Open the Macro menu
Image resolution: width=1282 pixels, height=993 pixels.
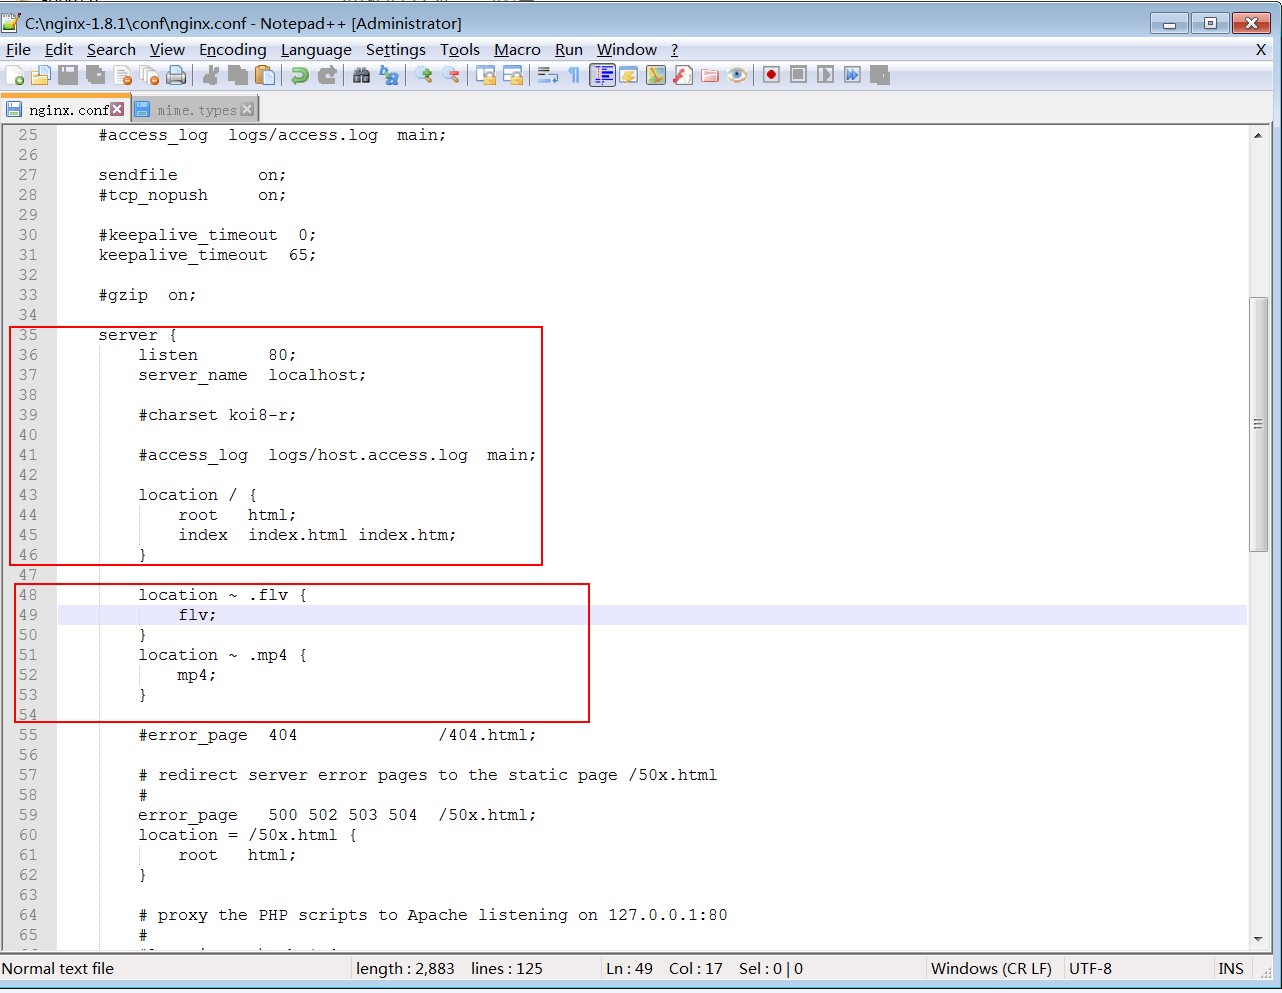click(517, 49)
